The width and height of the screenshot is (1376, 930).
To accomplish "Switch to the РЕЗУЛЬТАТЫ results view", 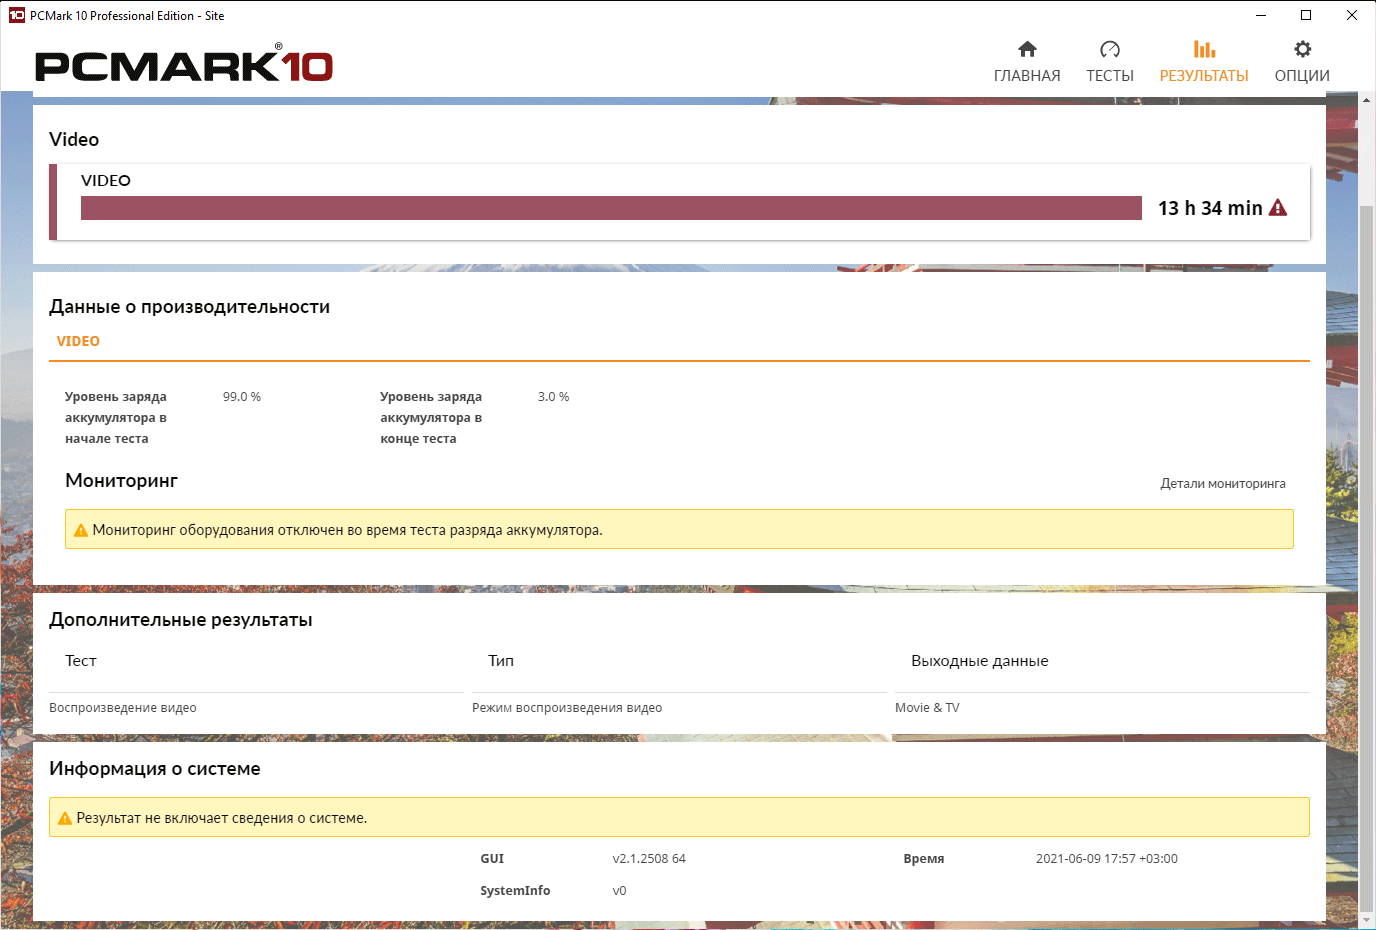I will pos(1204,62).
